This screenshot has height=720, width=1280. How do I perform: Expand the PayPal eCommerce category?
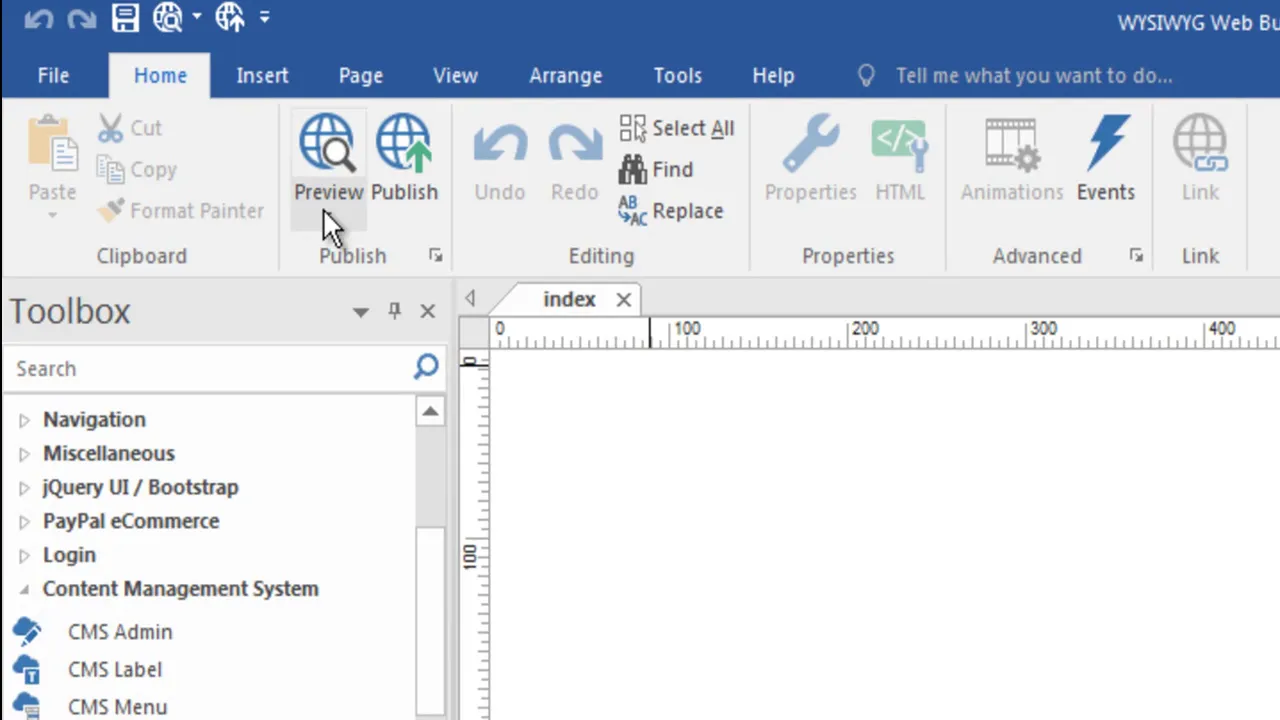[25, 522]
